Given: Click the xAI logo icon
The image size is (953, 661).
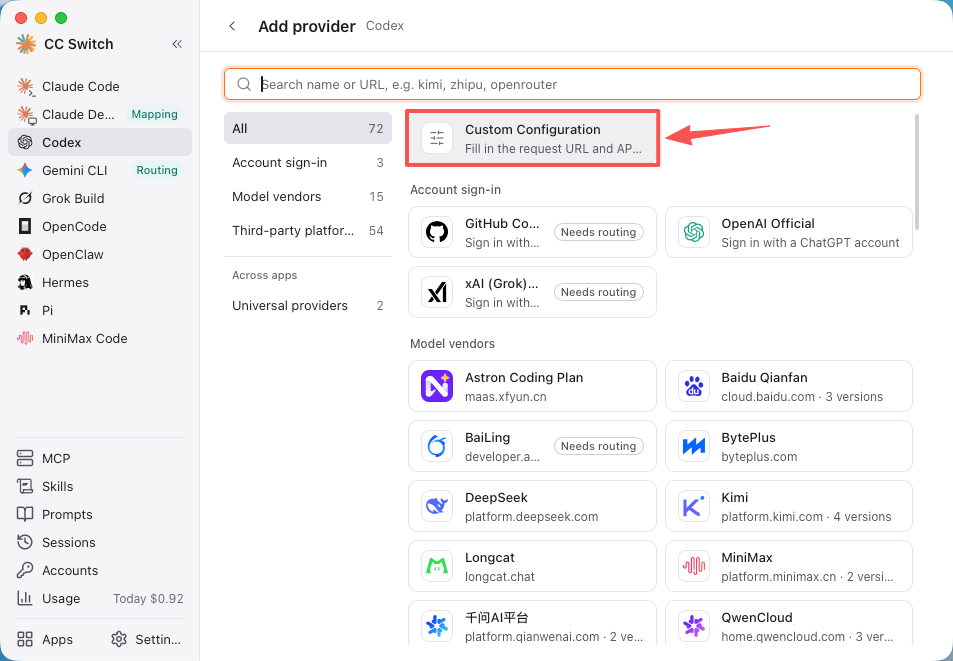Looking at the screenshot, I should (x=437, y=292).
